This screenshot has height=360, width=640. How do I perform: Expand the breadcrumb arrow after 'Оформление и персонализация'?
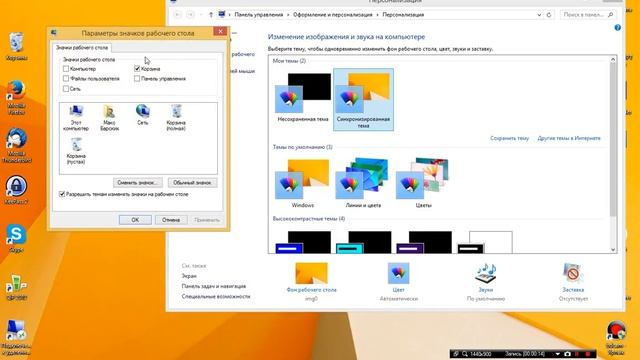(378, 15)
